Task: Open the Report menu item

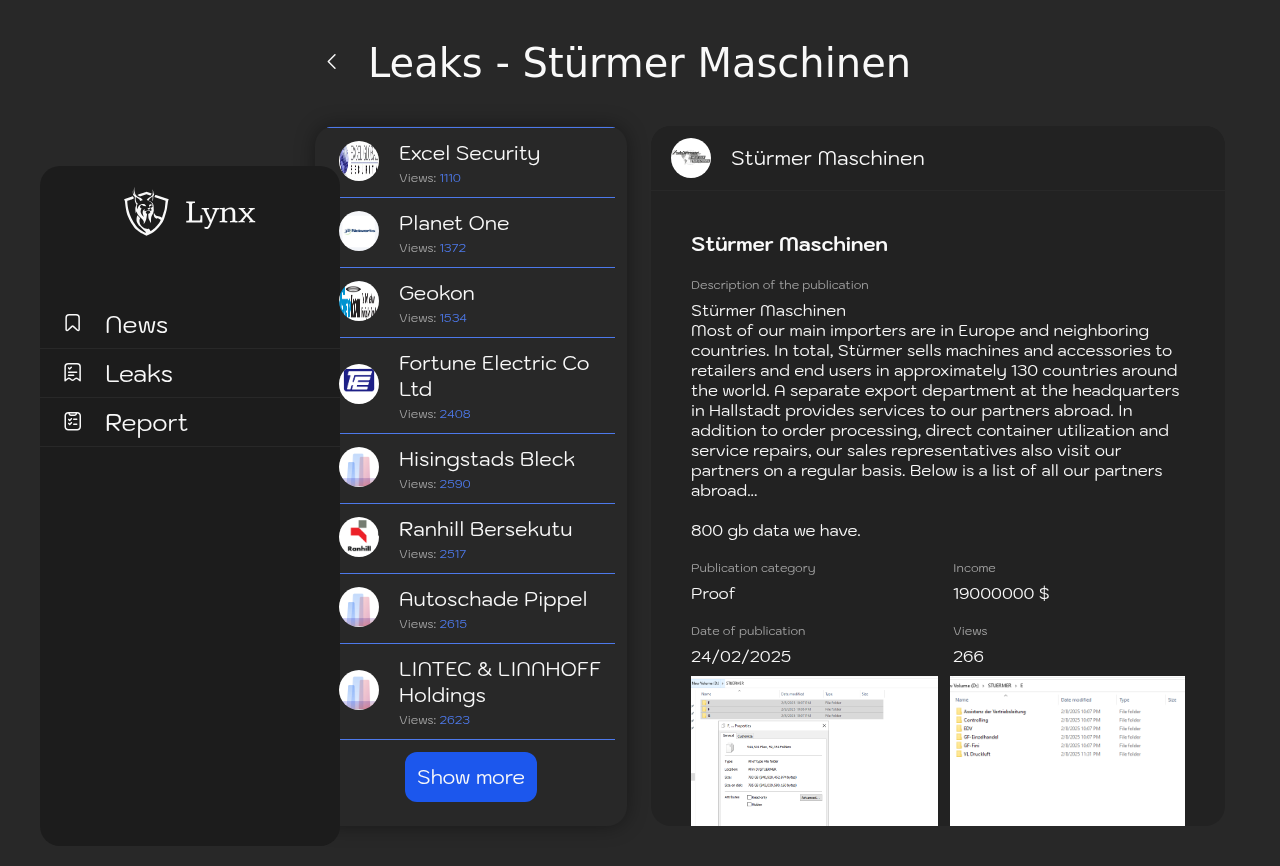Action: pos(190,422)
